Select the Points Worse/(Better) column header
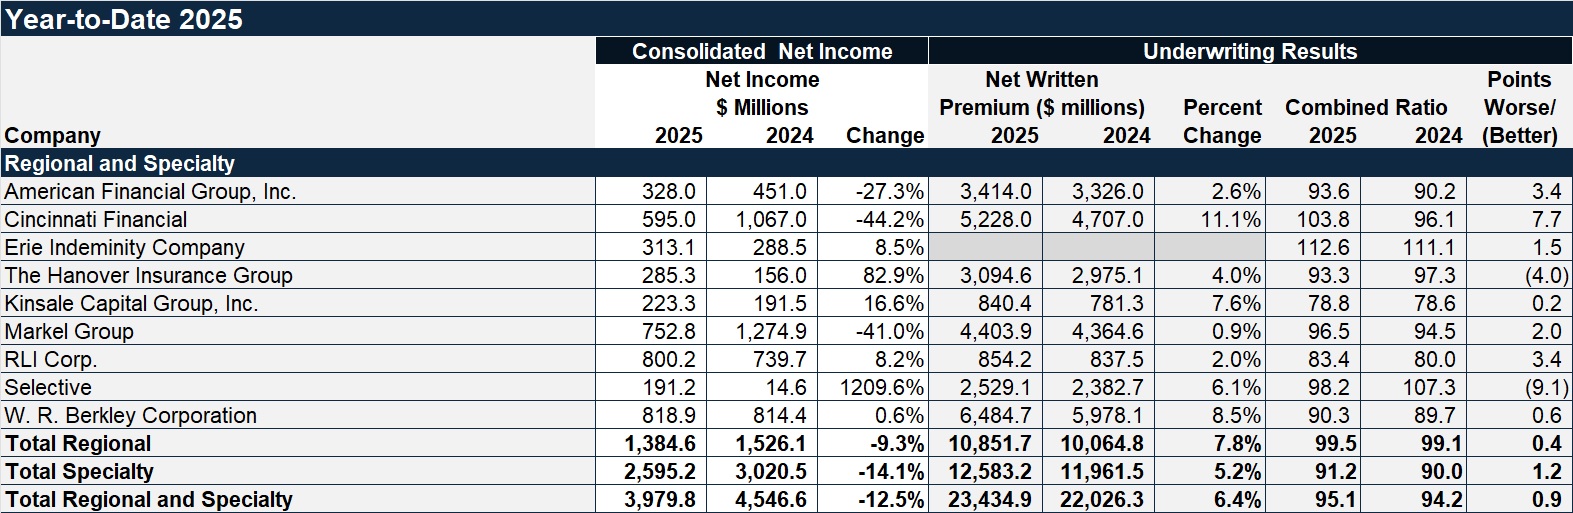Screen dimensions: 1573x513 [x=1519, y=107]
